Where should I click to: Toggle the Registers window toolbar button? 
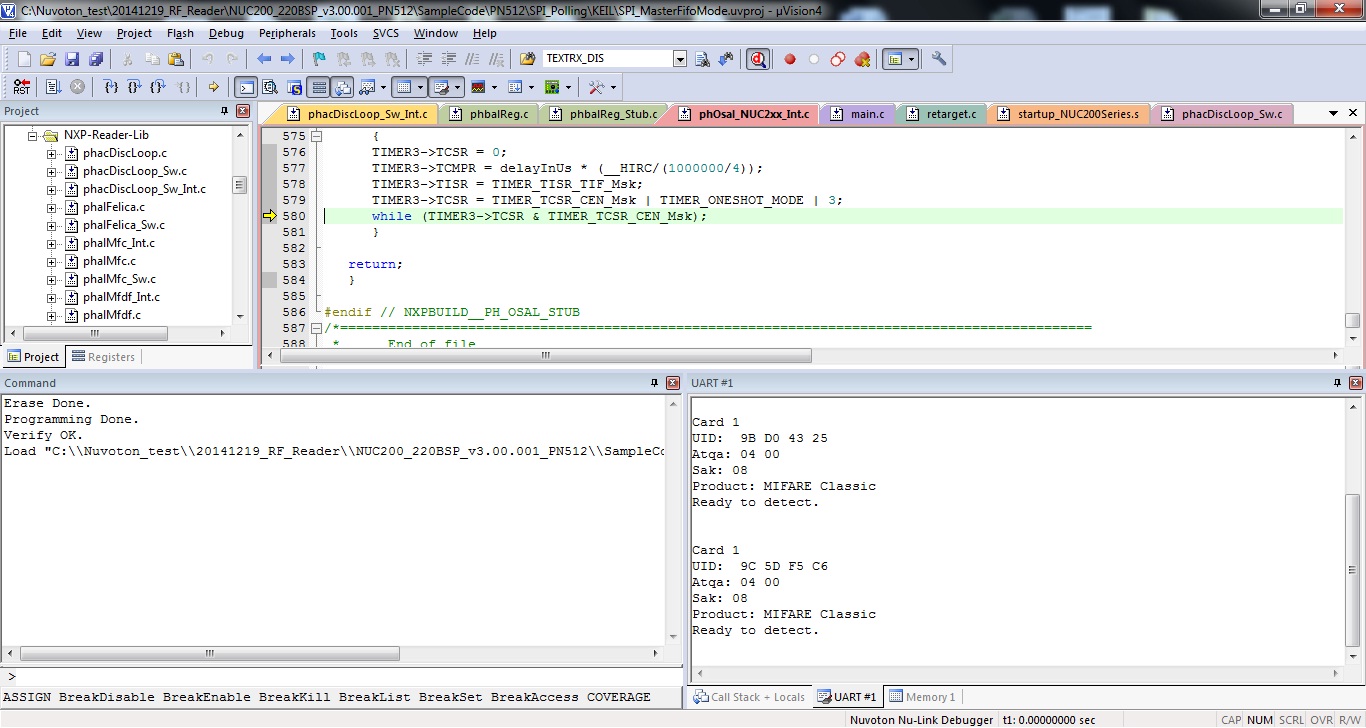[x=318, y=87]
